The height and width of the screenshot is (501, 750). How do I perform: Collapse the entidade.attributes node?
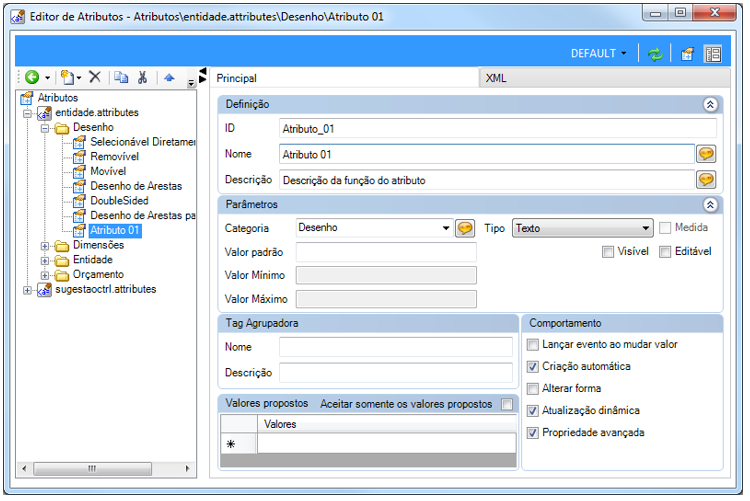[28, 113]
